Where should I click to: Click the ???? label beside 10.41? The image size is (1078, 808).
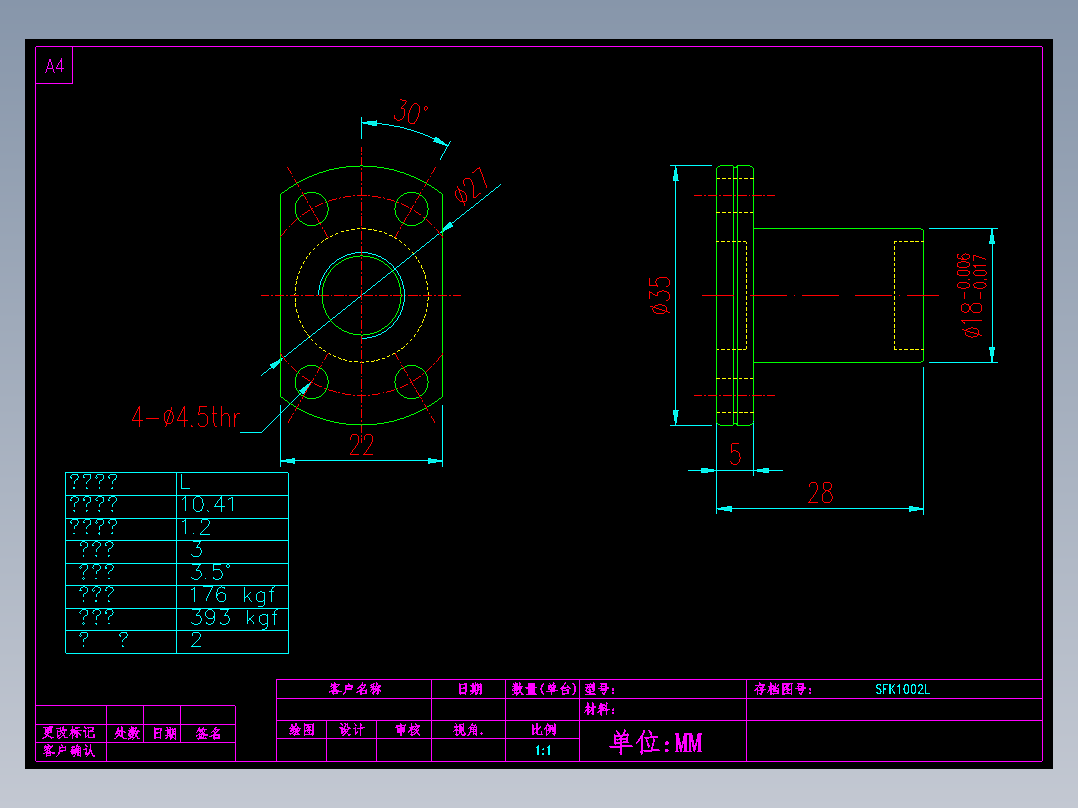click(x=94, y=505)
